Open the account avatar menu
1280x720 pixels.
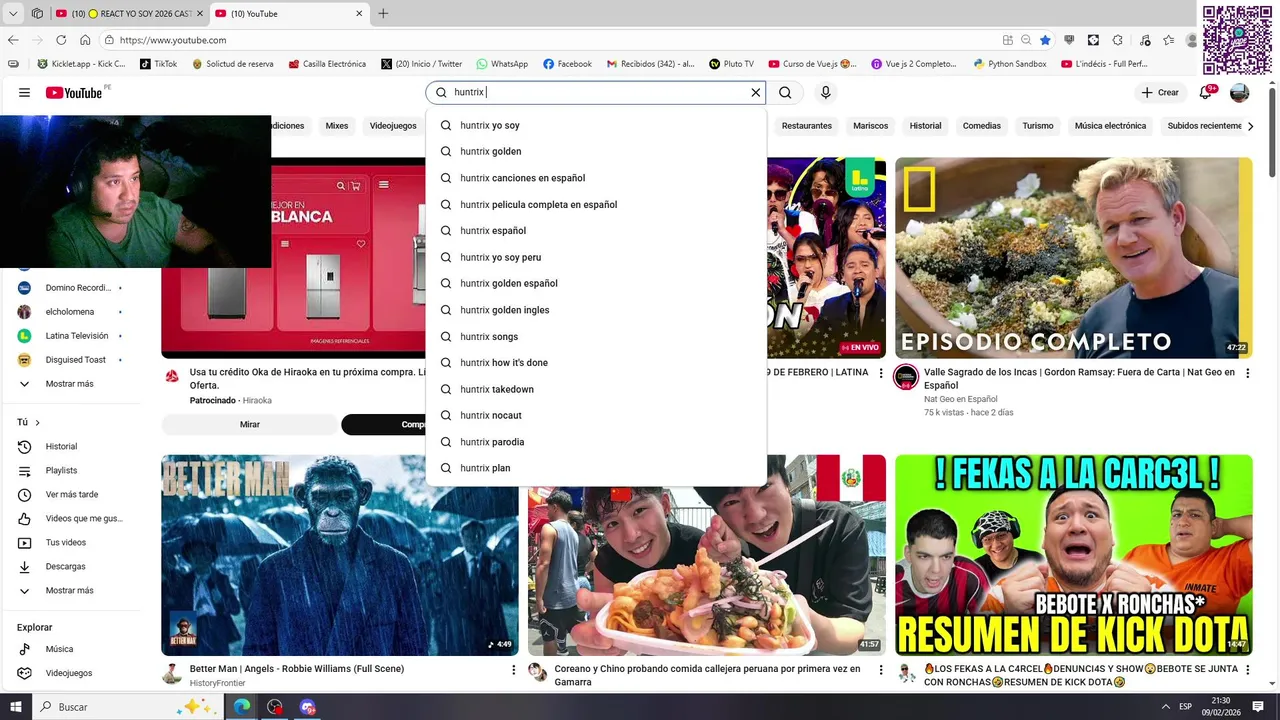tap(1239, 92)
